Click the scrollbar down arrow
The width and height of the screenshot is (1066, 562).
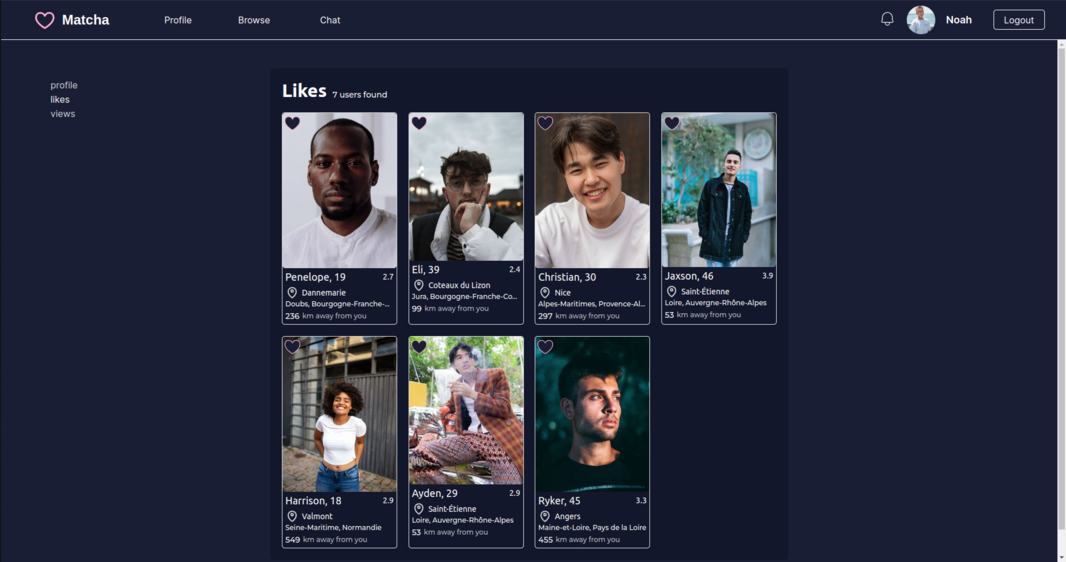[1061, 556]
